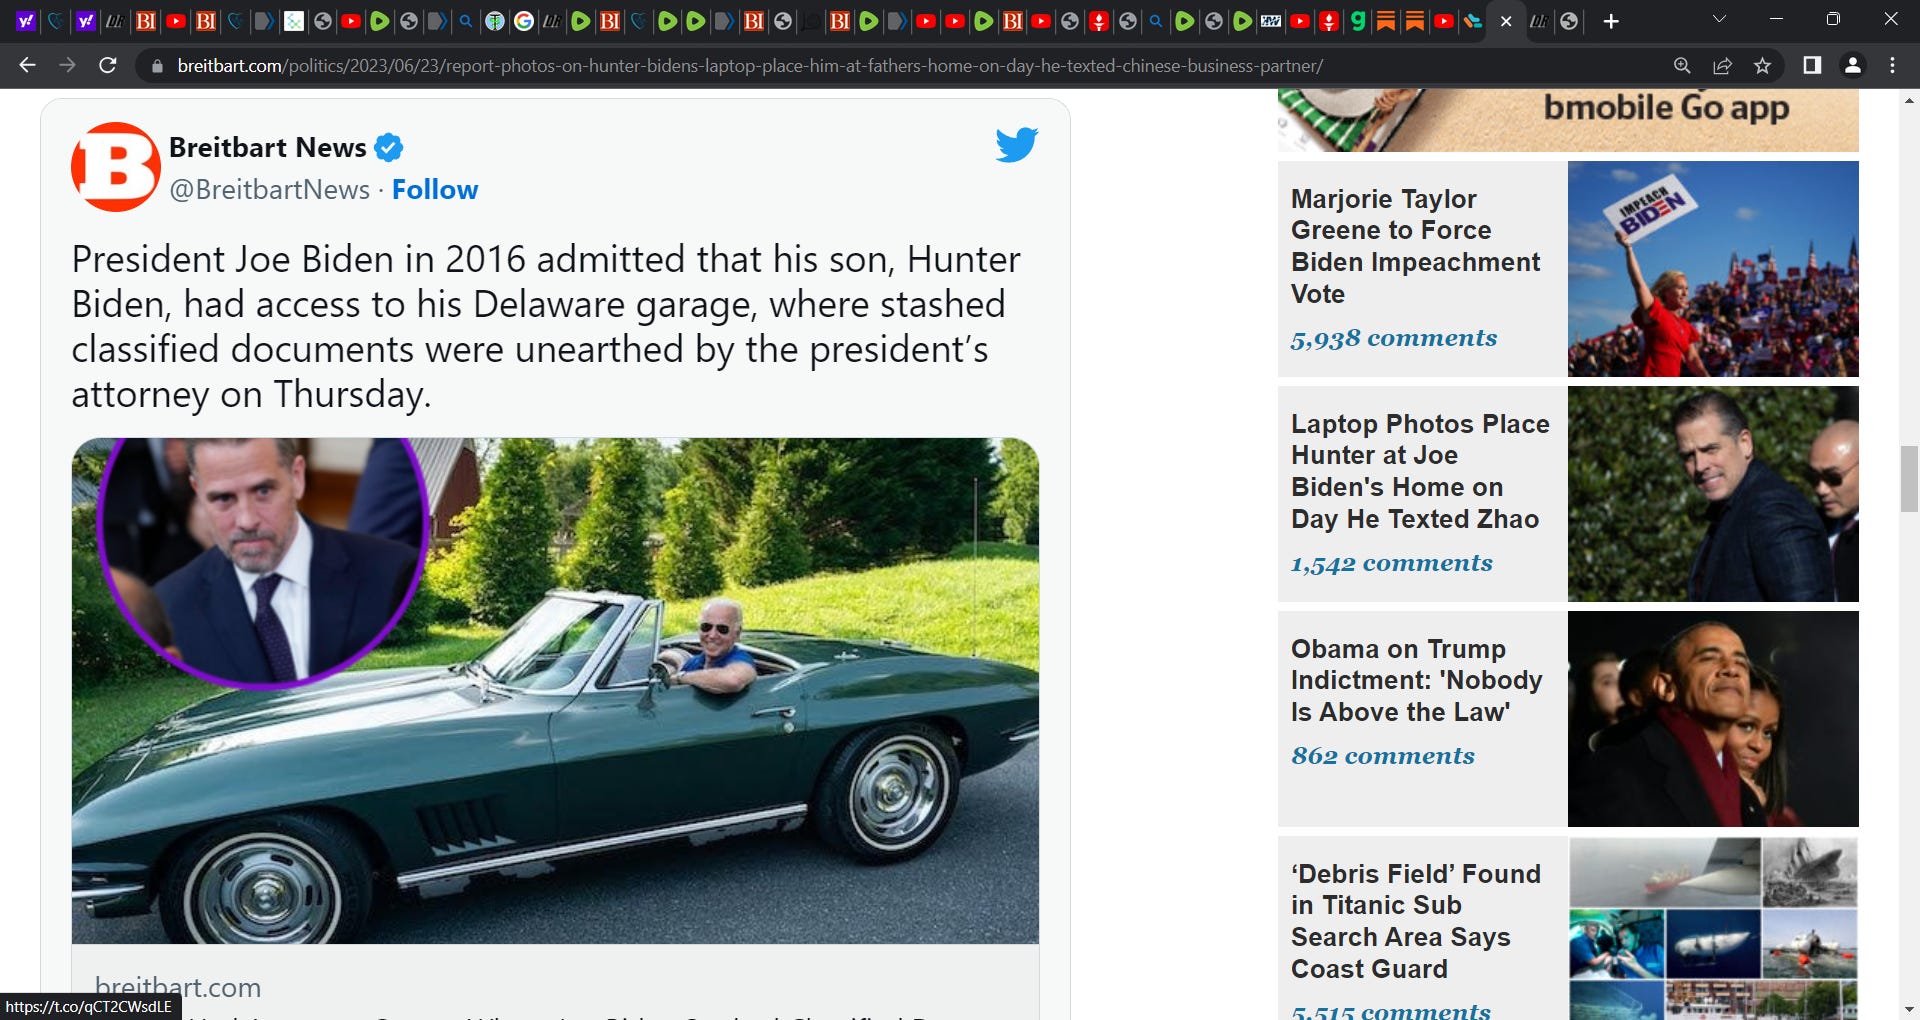Follow Breitbart News on Twitter
1920x1020 pixels.
[x=435, y=190]
